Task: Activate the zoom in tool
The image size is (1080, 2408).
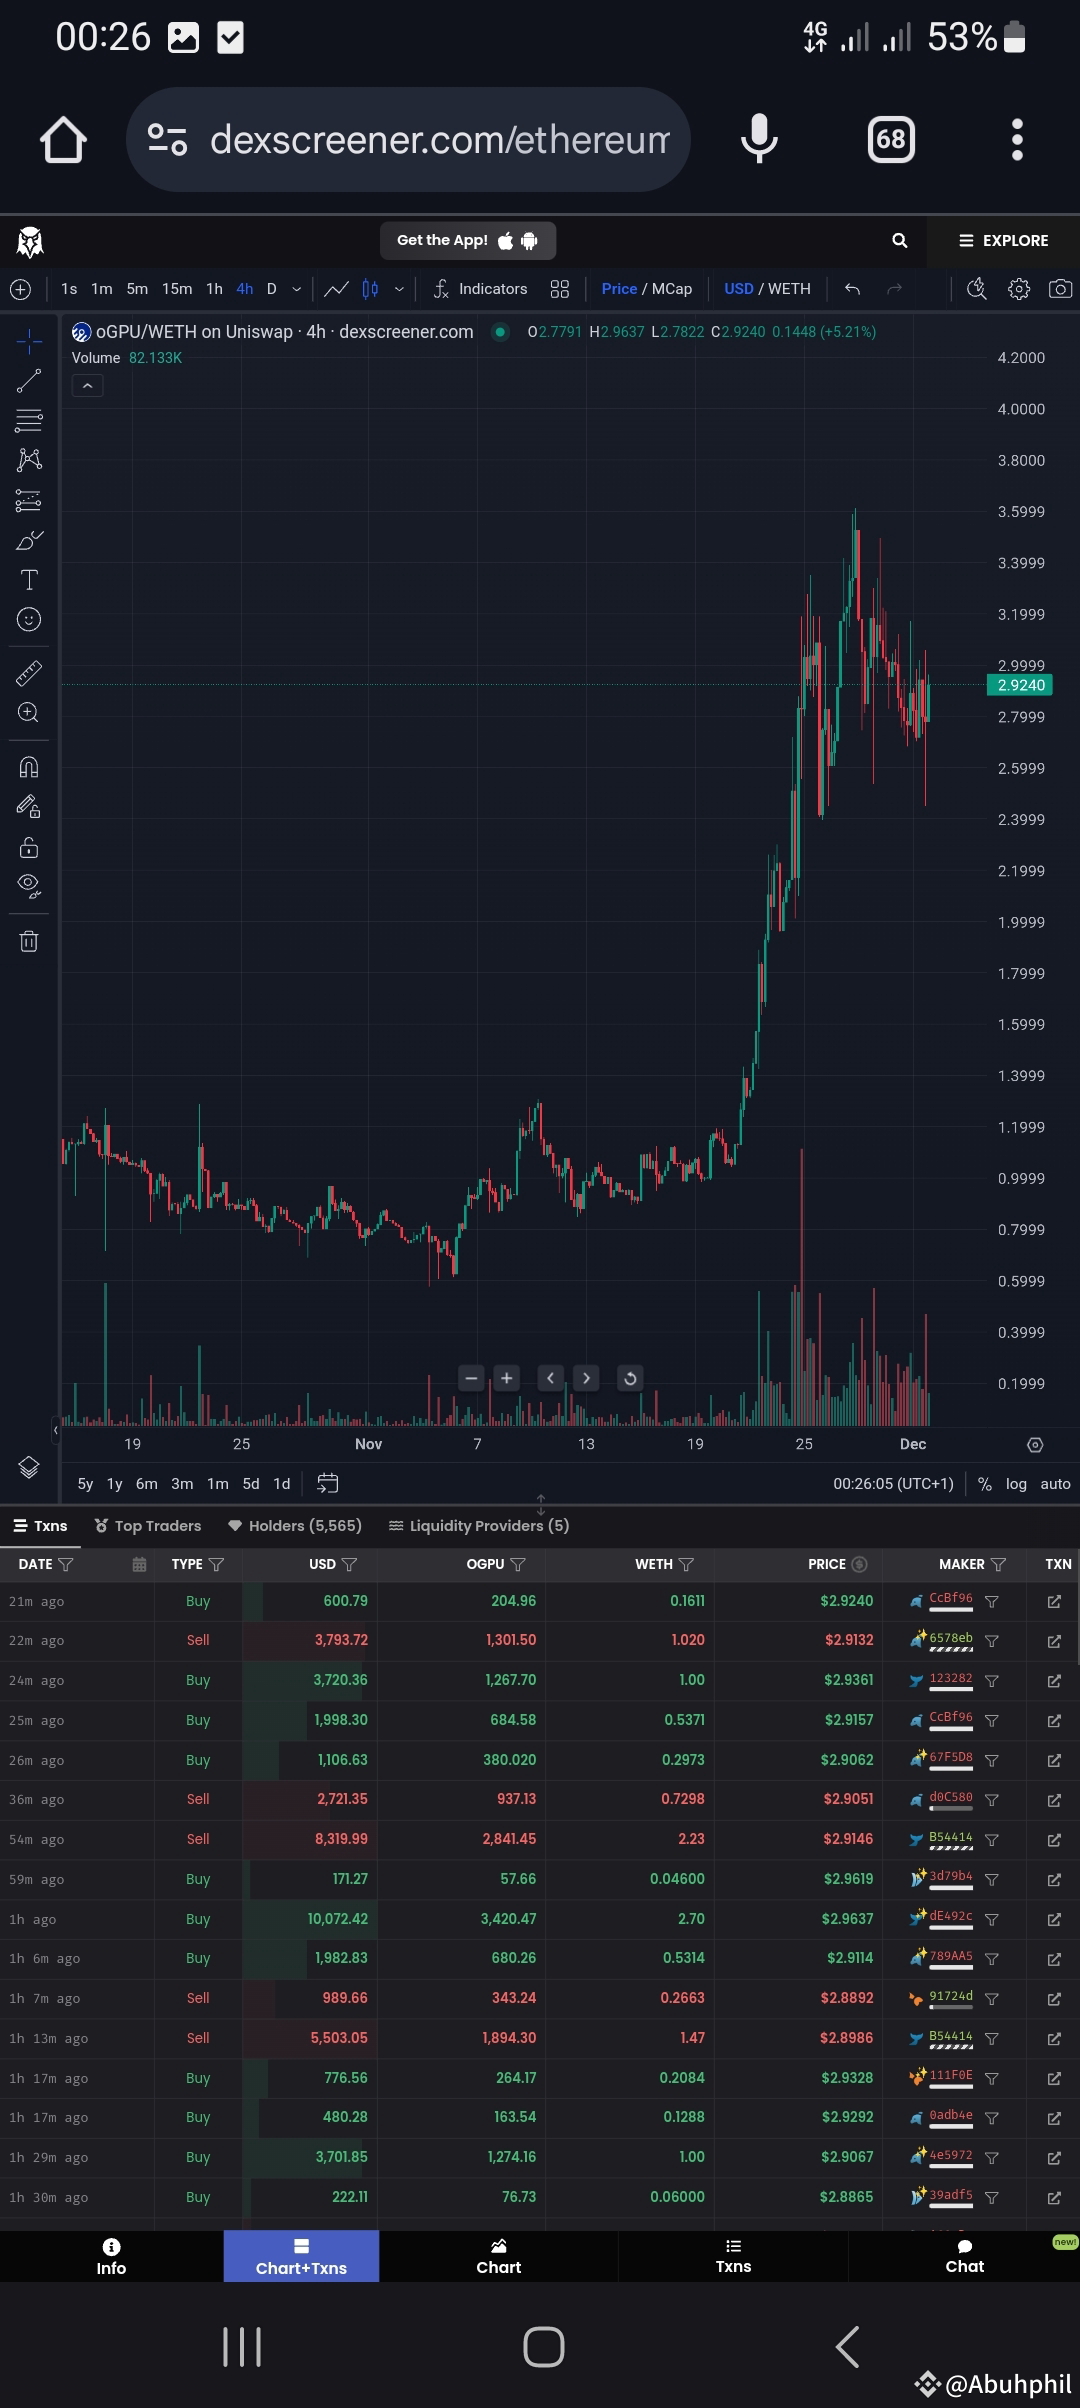Action: (x=29, y=713)
